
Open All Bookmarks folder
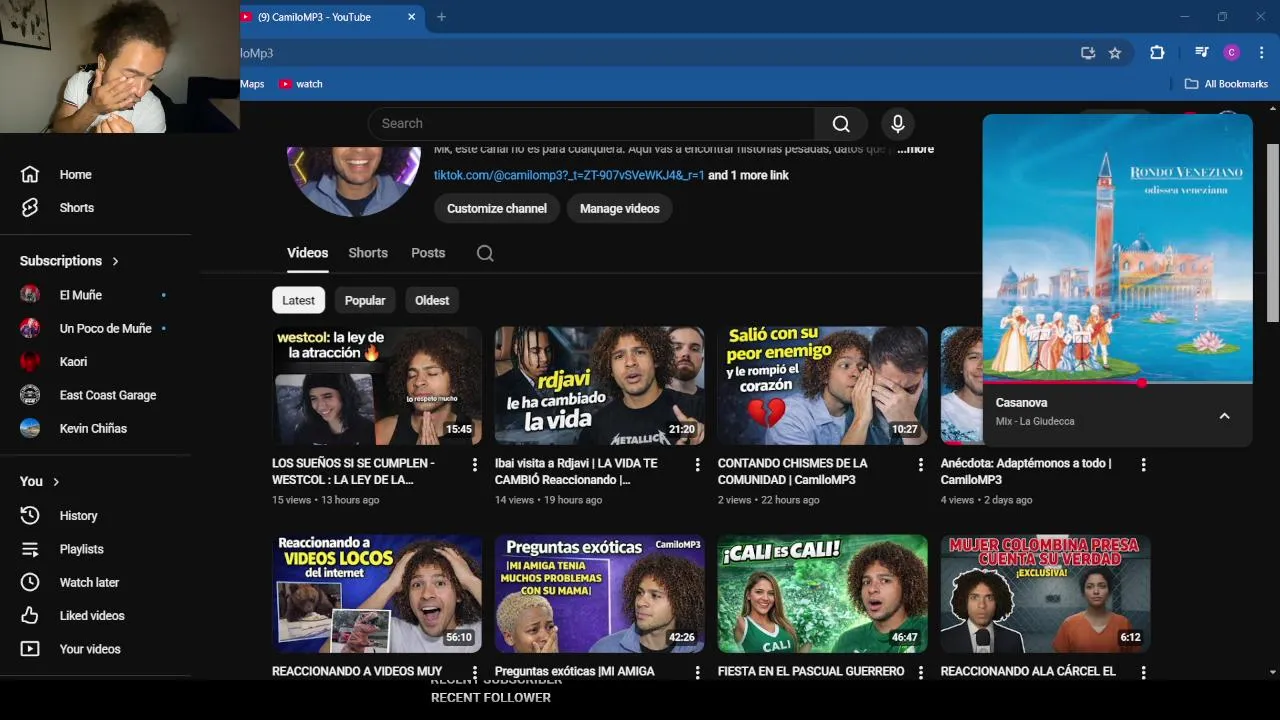(x=1226, y=84)
